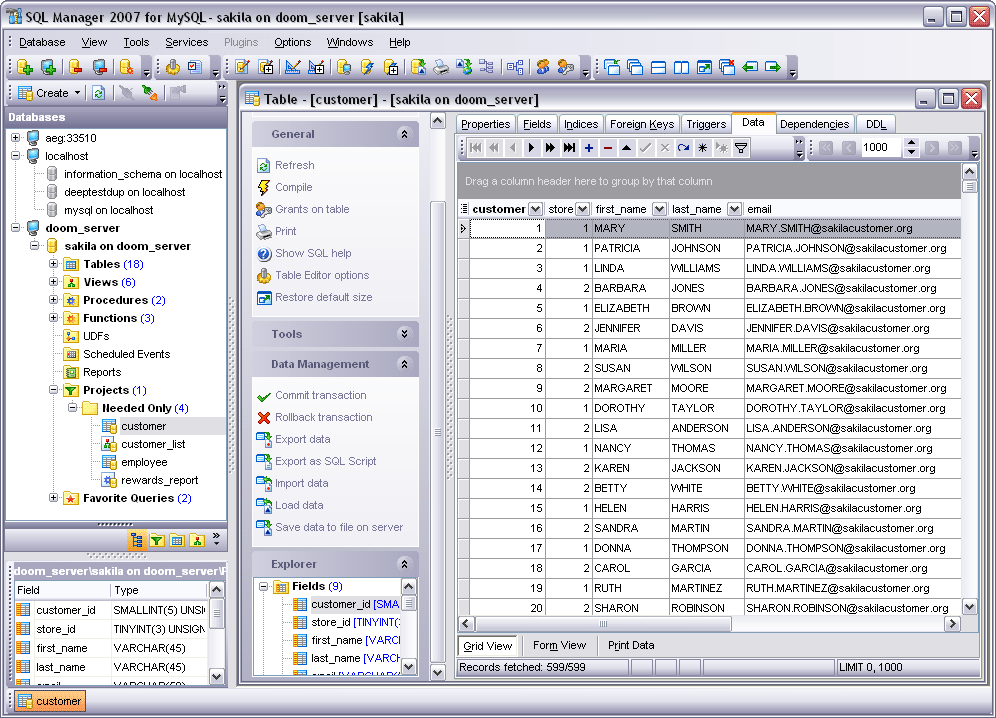This screenshot has width=996, height=718.
Task: Expand the Tables (18) tree node
Action: tap(54, 264)
